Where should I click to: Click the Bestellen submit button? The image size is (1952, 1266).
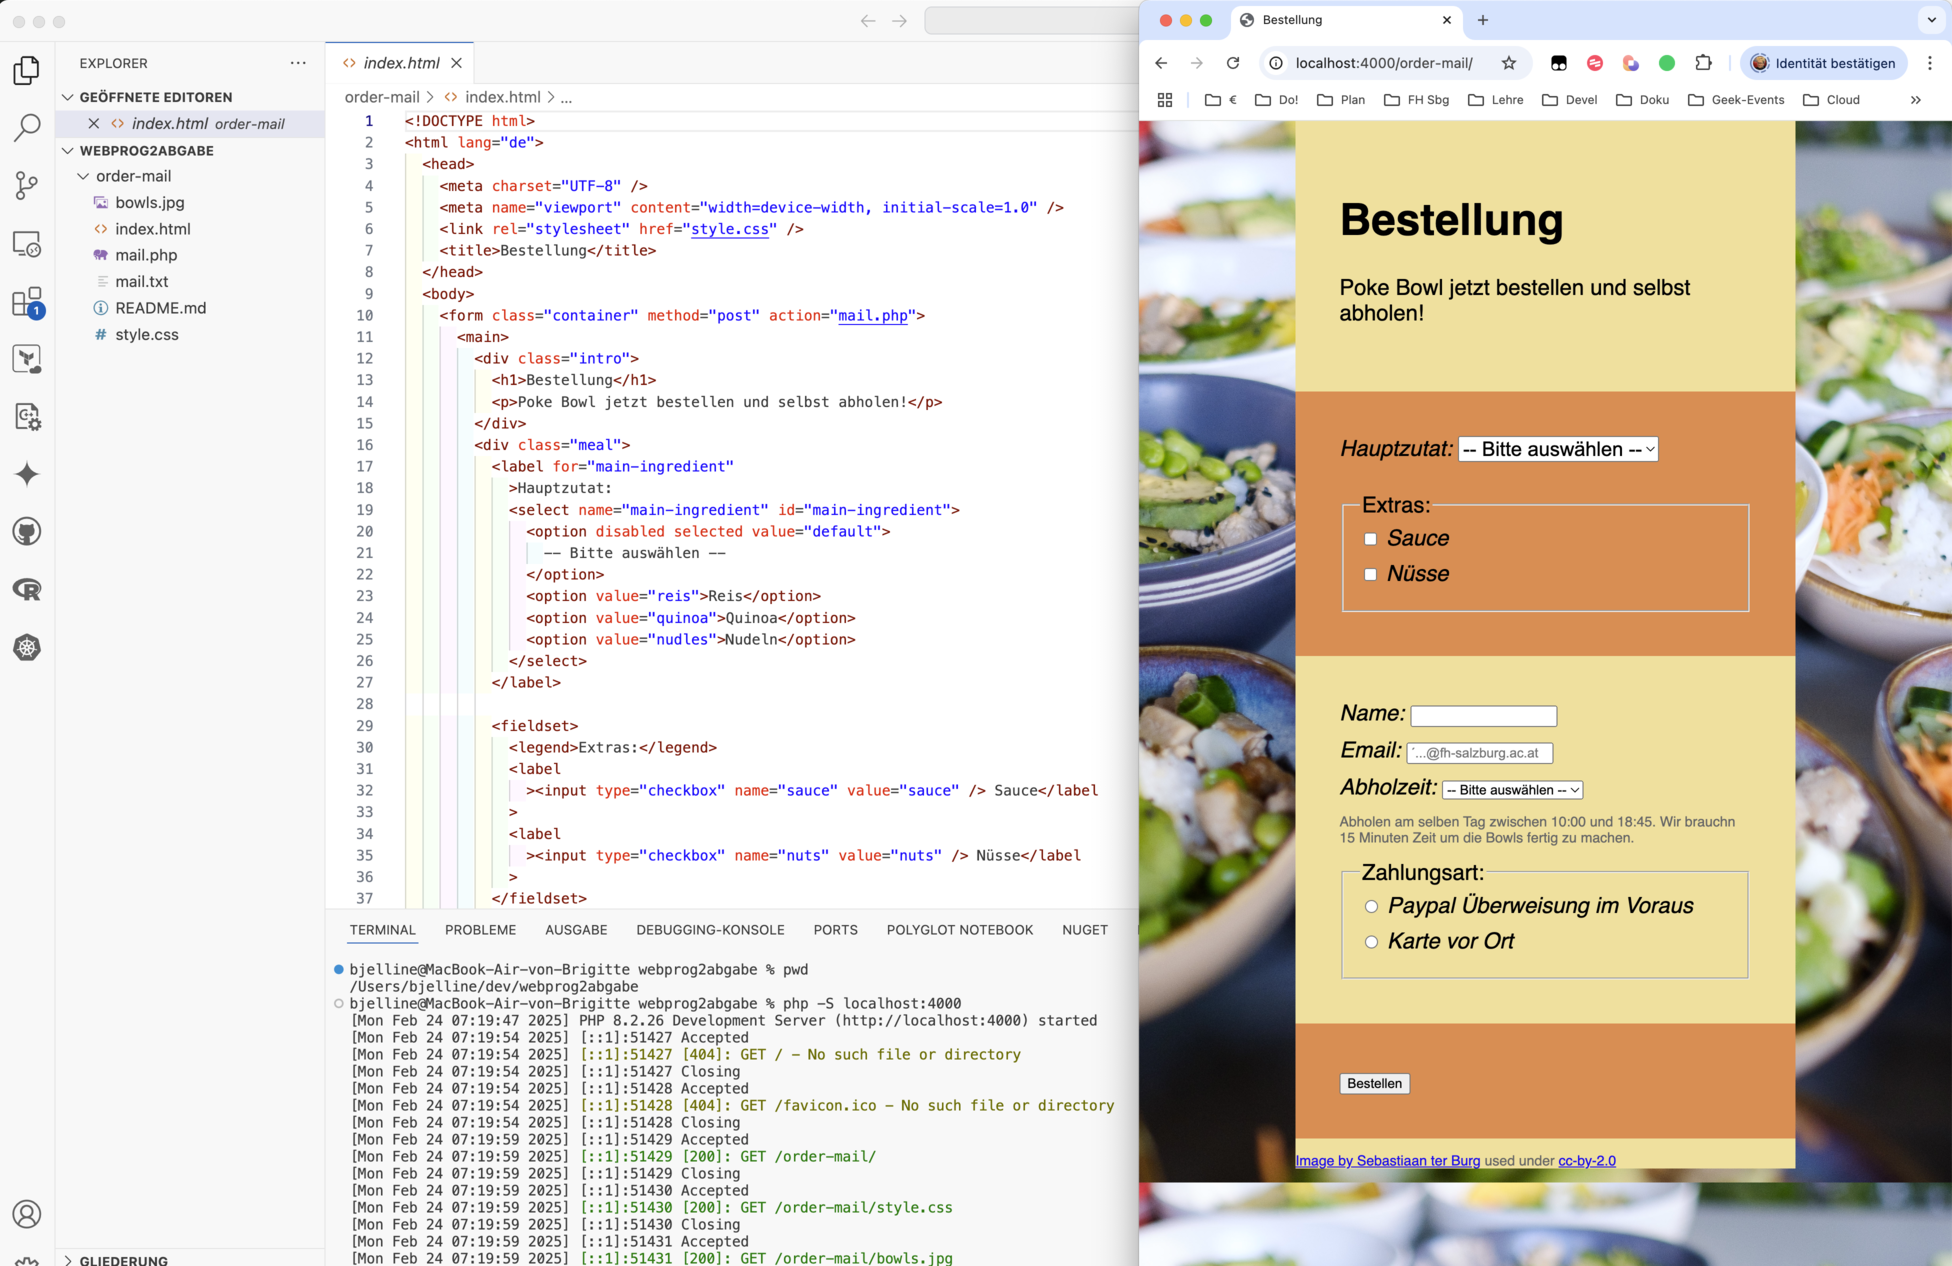click(x=1374, y=1084)
